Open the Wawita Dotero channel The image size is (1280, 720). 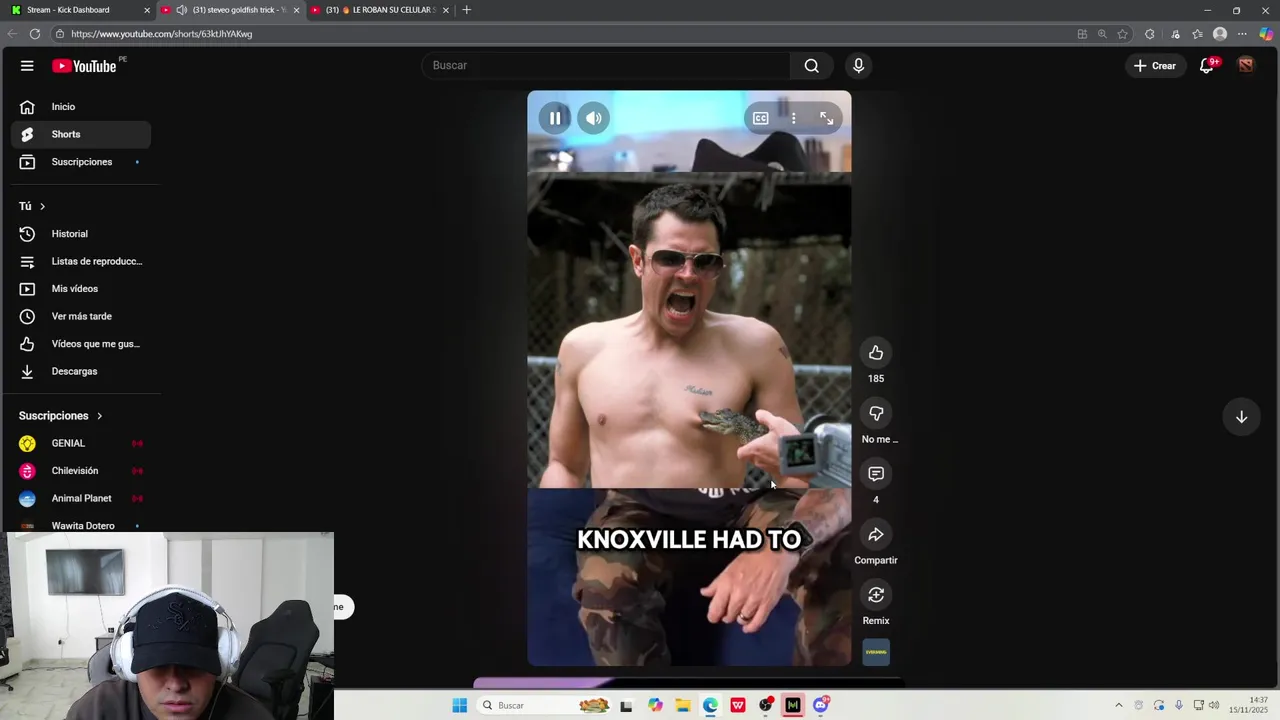pyautogui.click(x=81, y=525)
